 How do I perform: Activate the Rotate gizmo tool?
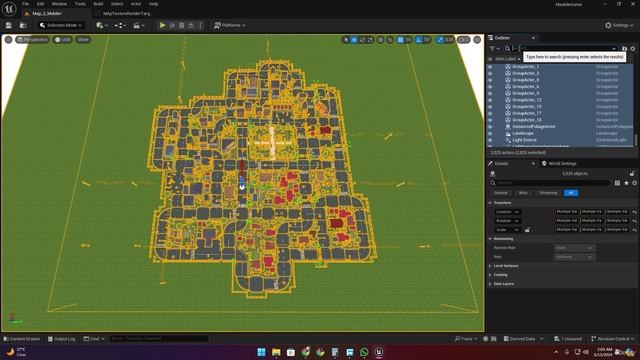(x=362, y=40)
